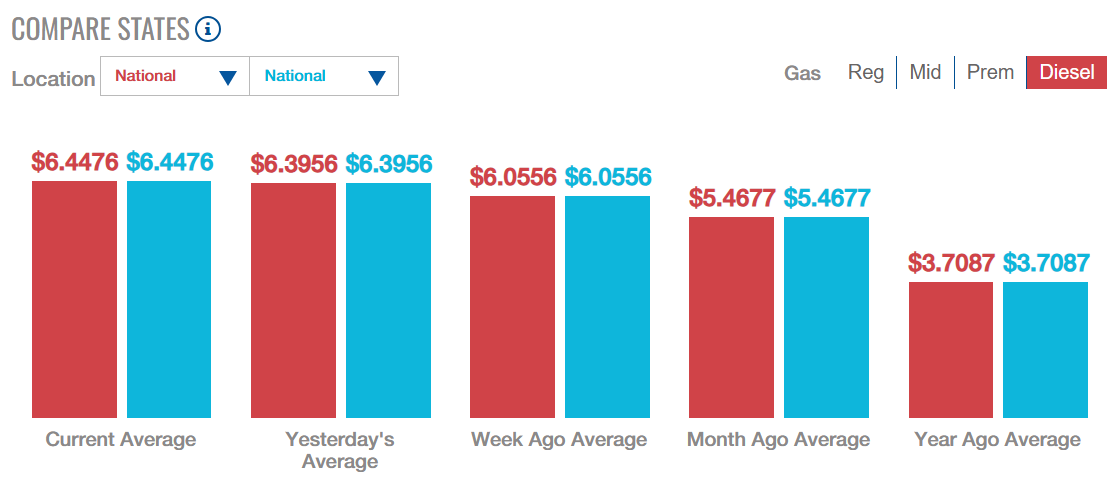Click the Year Ago Average label
Screen dimensions: 1110x480
click(x=997, y=440)
